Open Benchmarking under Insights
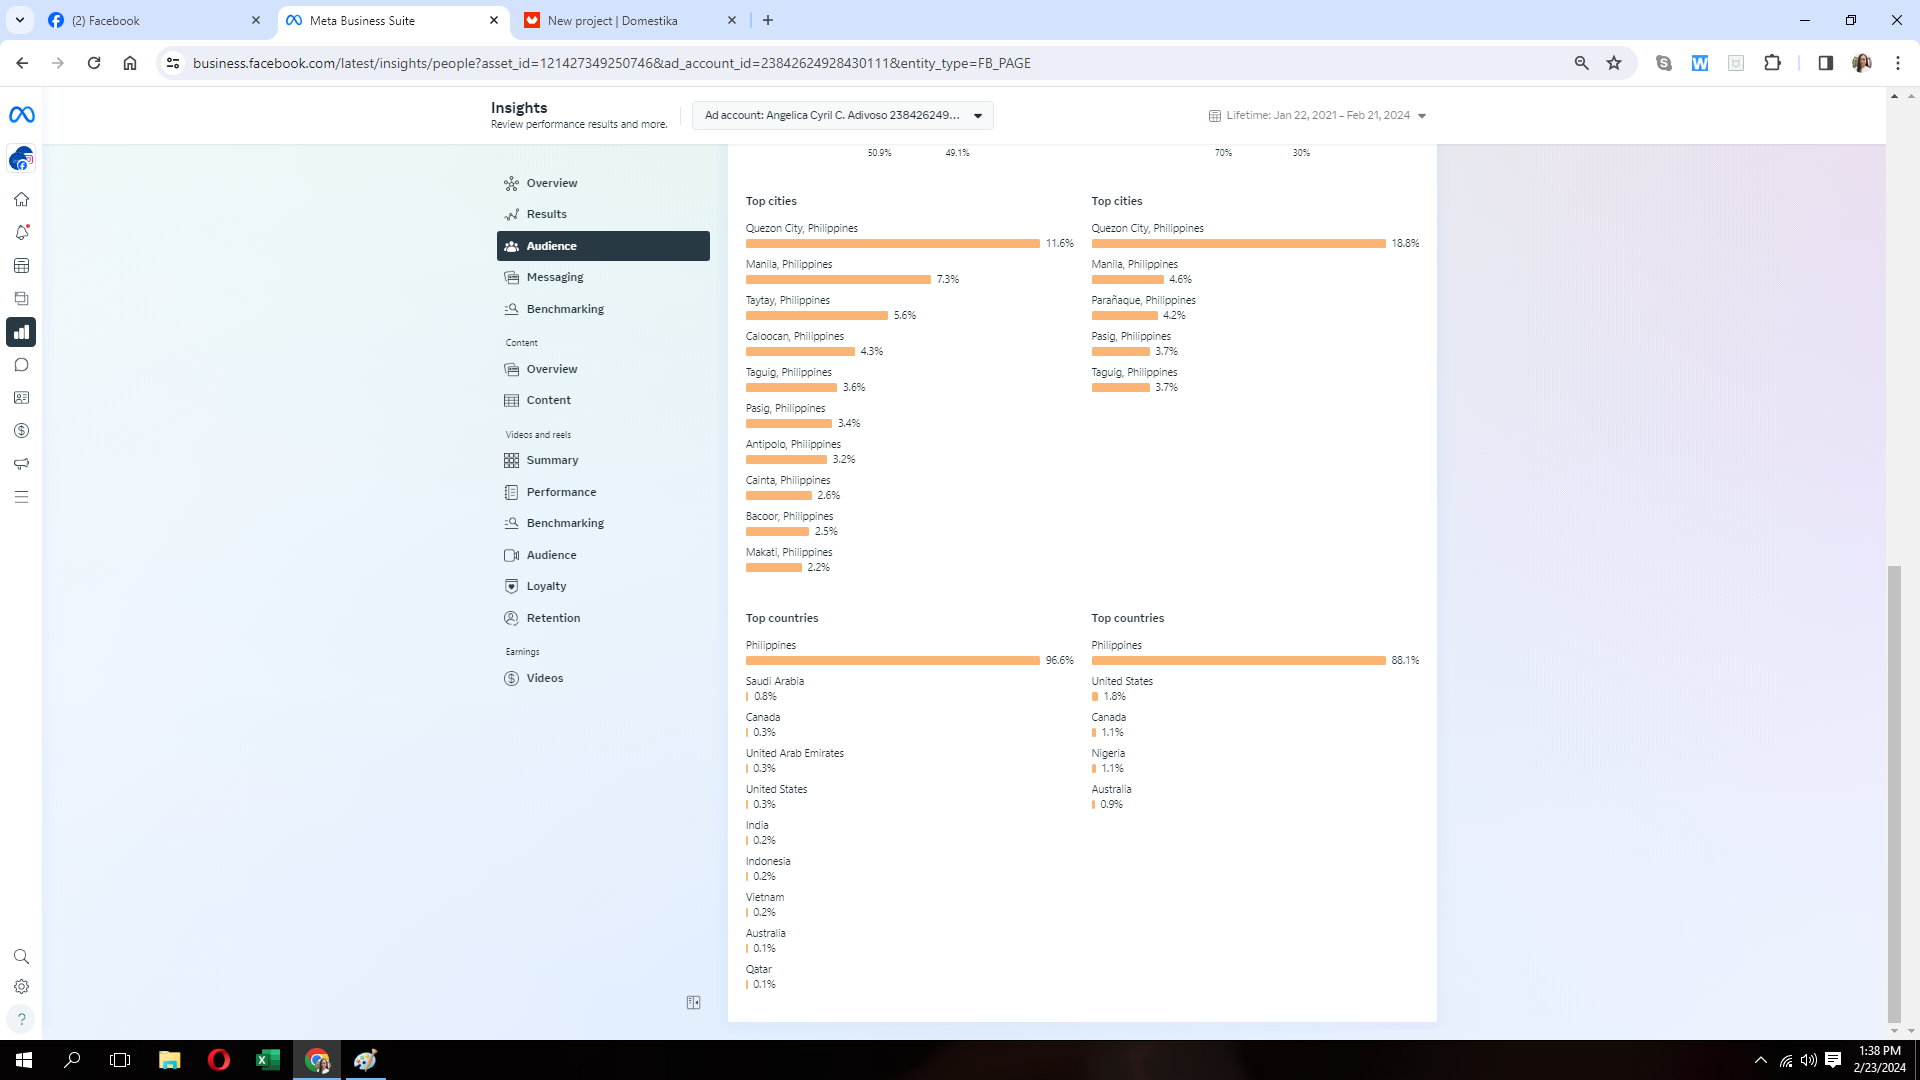 603,309
